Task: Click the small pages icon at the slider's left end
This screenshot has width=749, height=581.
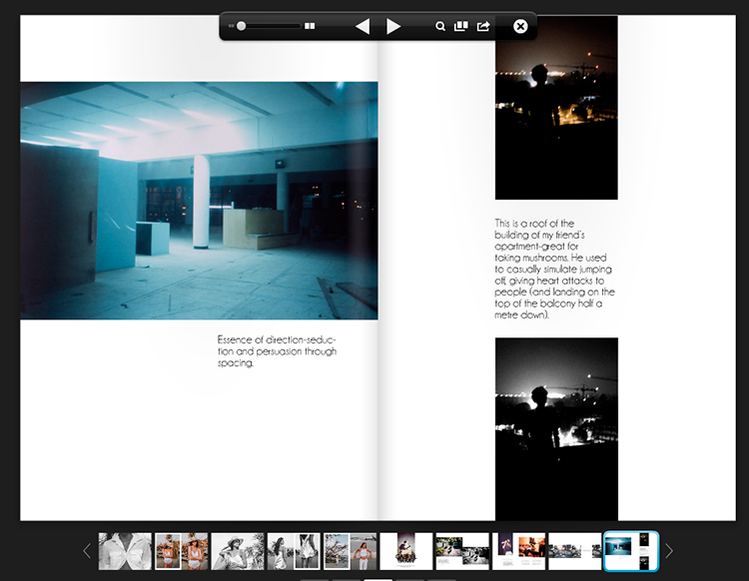Action: point(231,26)
